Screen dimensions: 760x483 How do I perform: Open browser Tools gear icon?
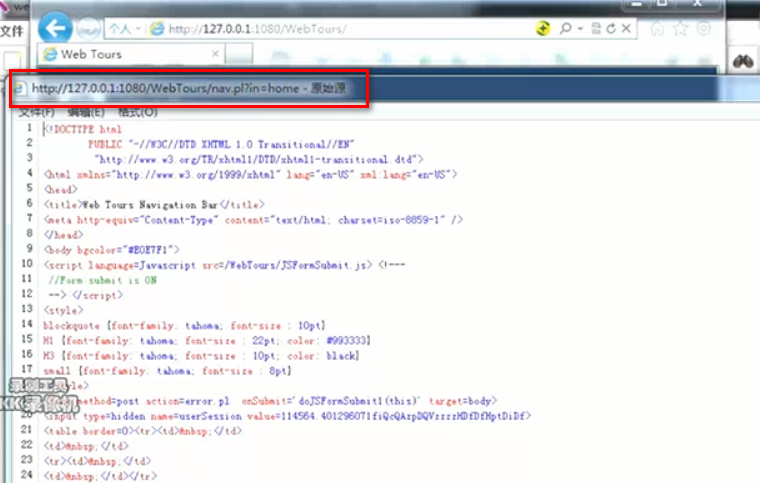click(x=703, y=29)
